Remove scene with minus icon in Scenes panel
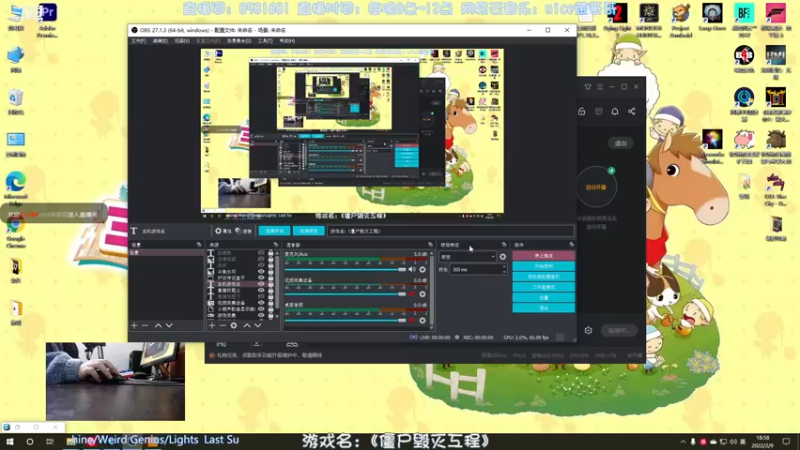800x450 pixels. pyautogui.click(x=145, y=326)
